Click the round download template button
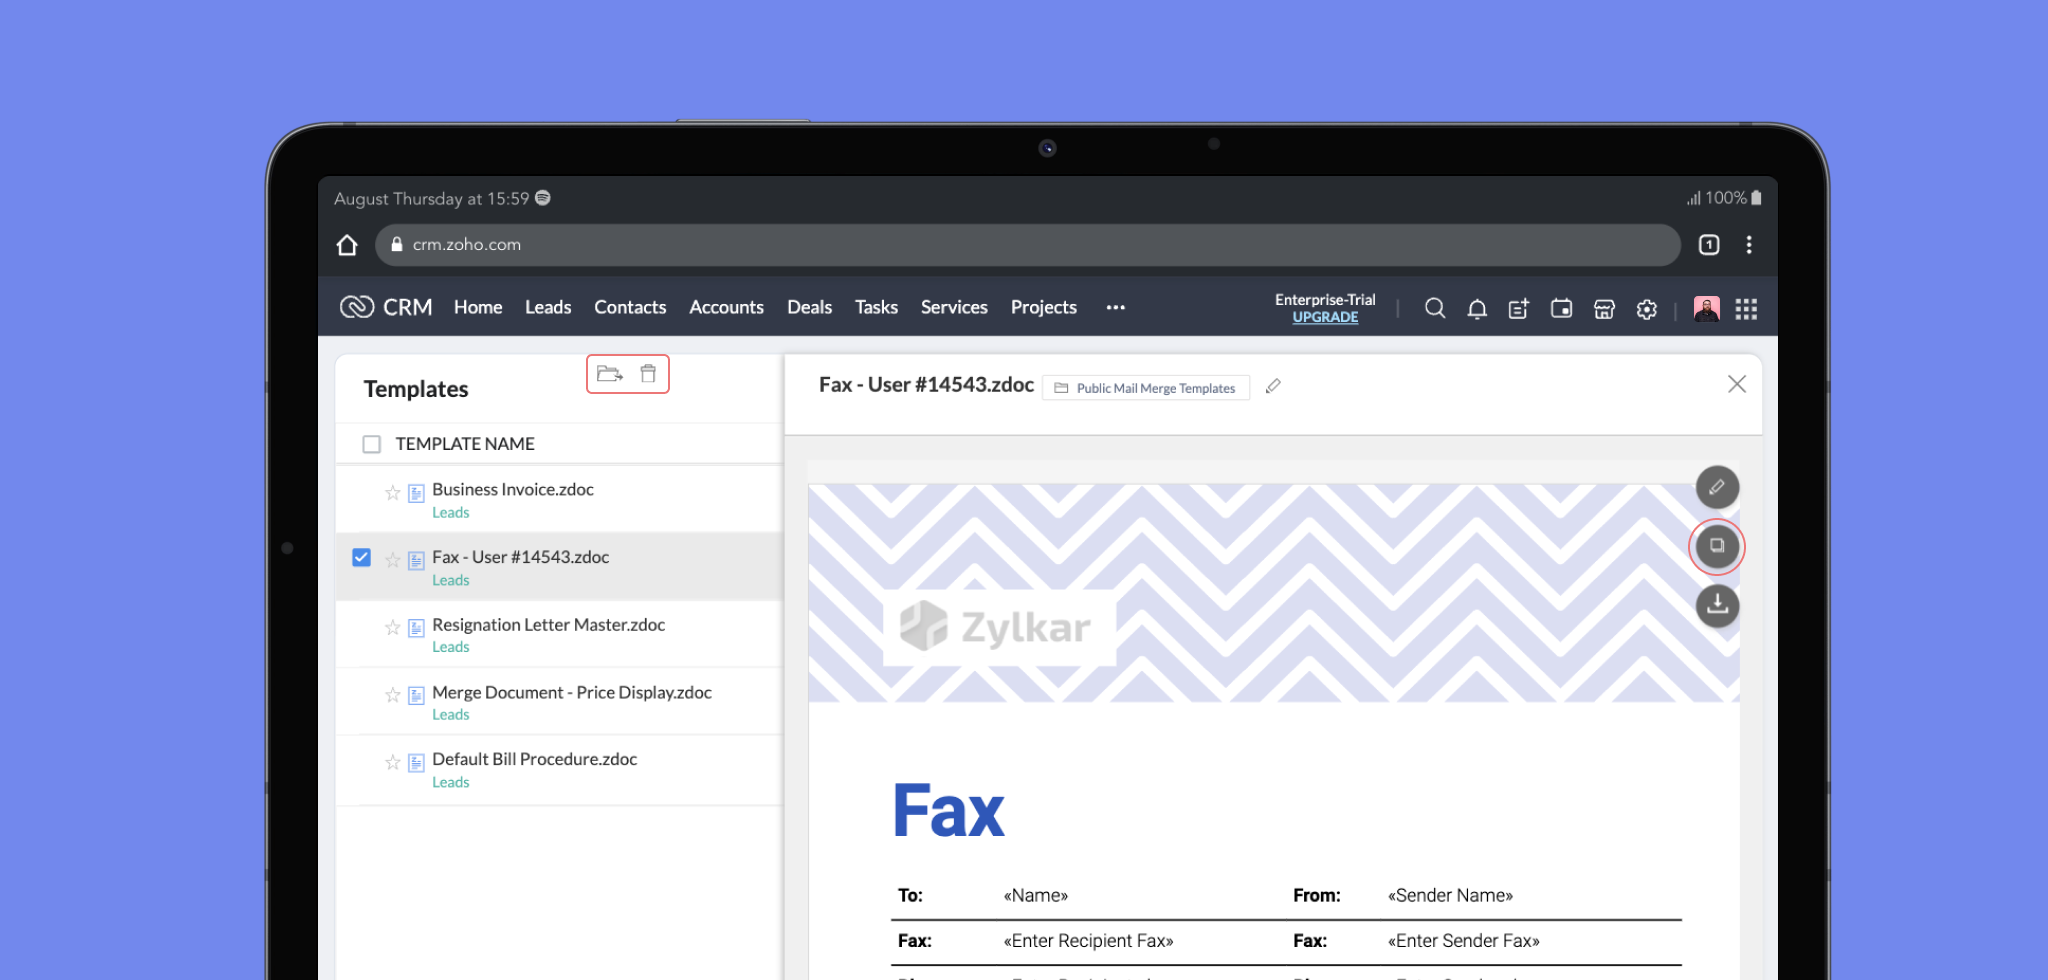The height and width of the screenshot is (980, 2048). click(x=1716, y=605)
